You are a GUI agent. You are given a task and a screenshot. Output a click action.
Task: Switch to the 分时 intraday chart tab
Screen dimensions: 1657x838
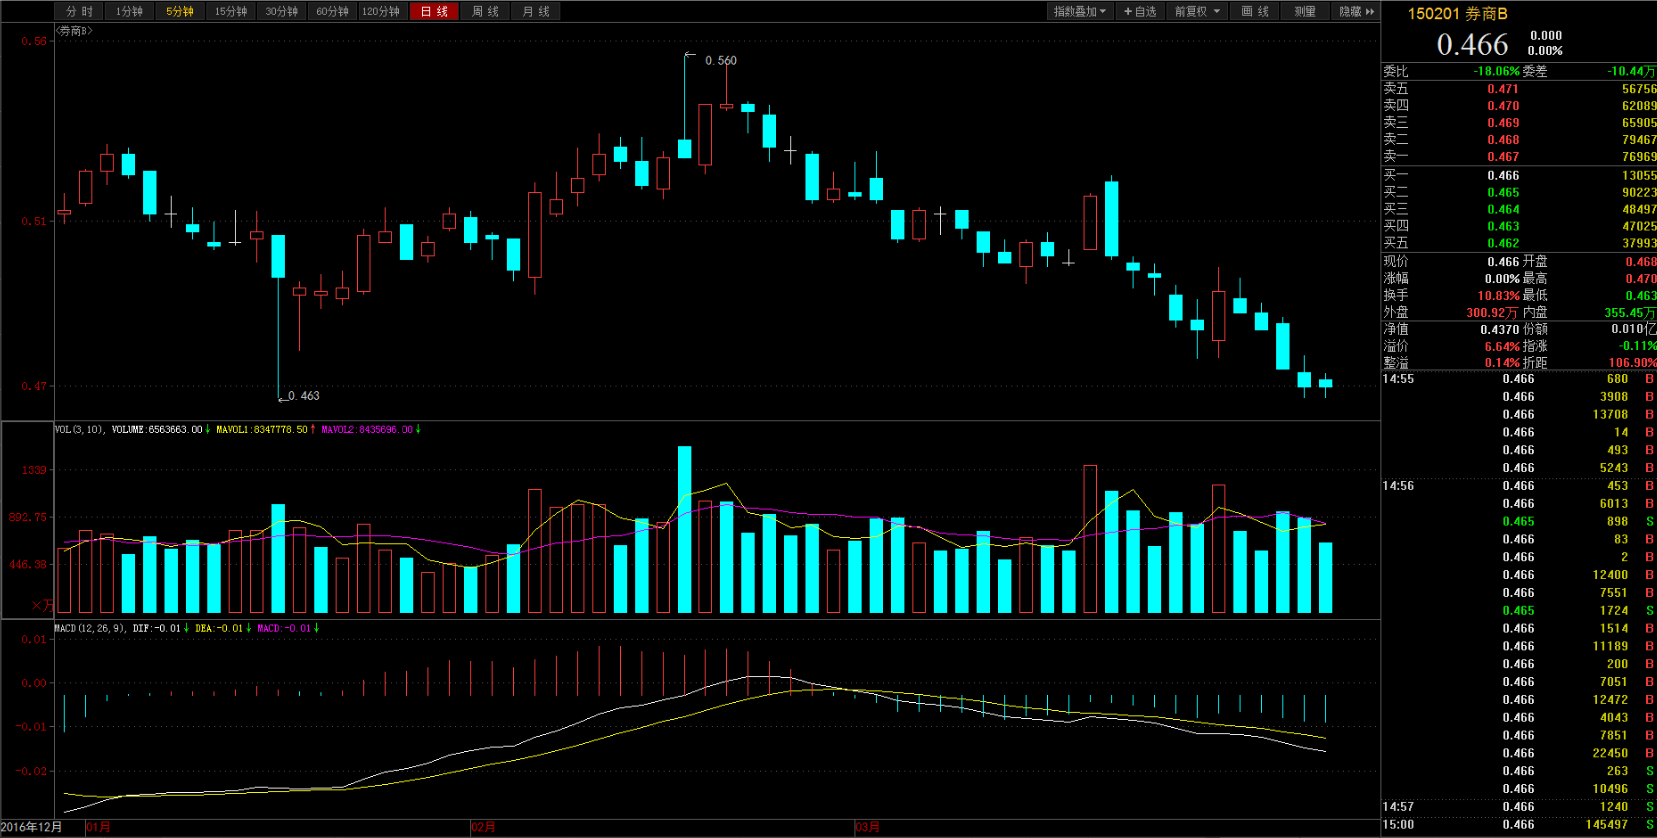tap(79, 11)
